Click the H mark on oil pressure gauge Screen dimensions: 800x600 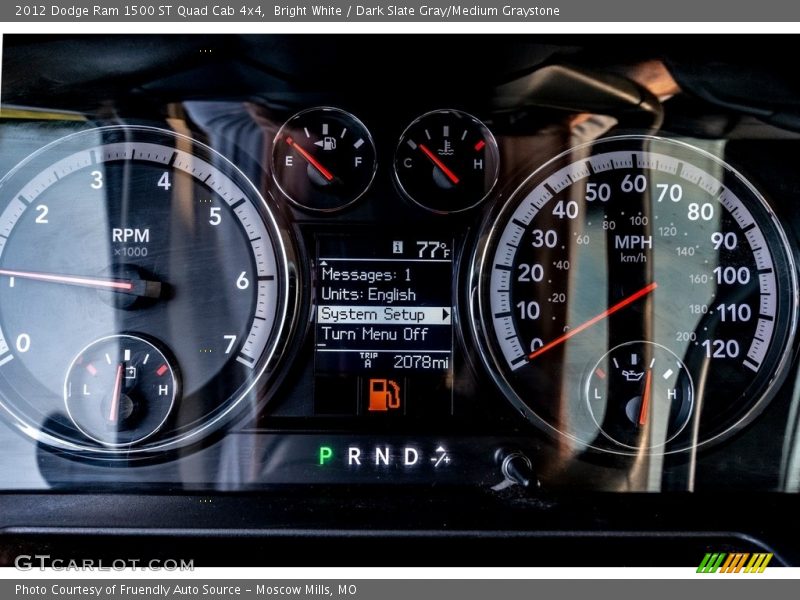(x=672, y=394)
